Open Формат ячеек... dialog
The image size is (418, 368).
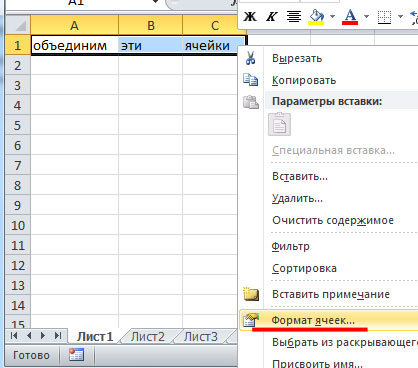point(328,320)
